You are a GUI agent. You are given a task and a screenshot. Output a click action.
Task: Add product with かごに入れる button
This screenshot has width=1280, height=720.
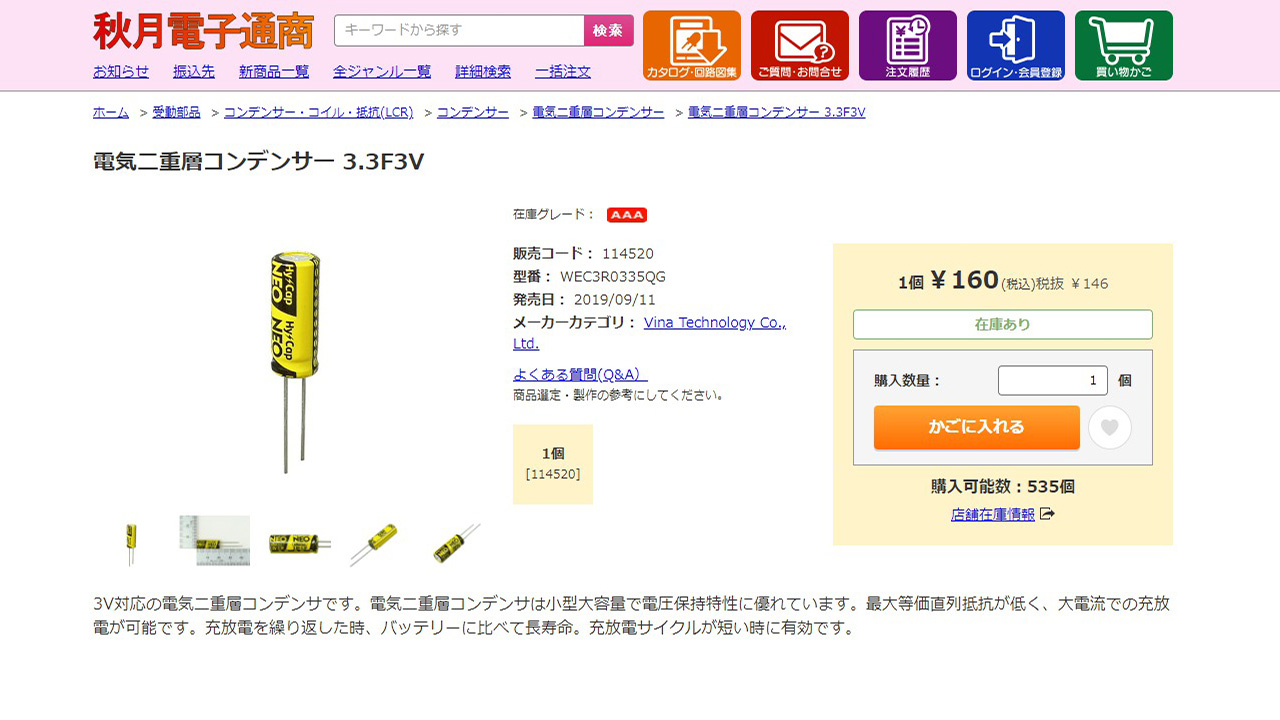[x=977, y=427]
